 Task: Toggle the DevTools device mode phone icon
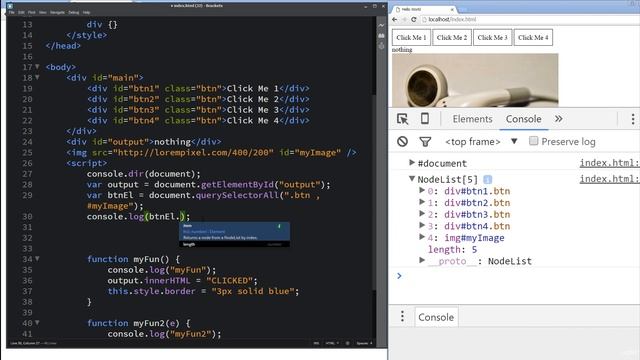424,119
